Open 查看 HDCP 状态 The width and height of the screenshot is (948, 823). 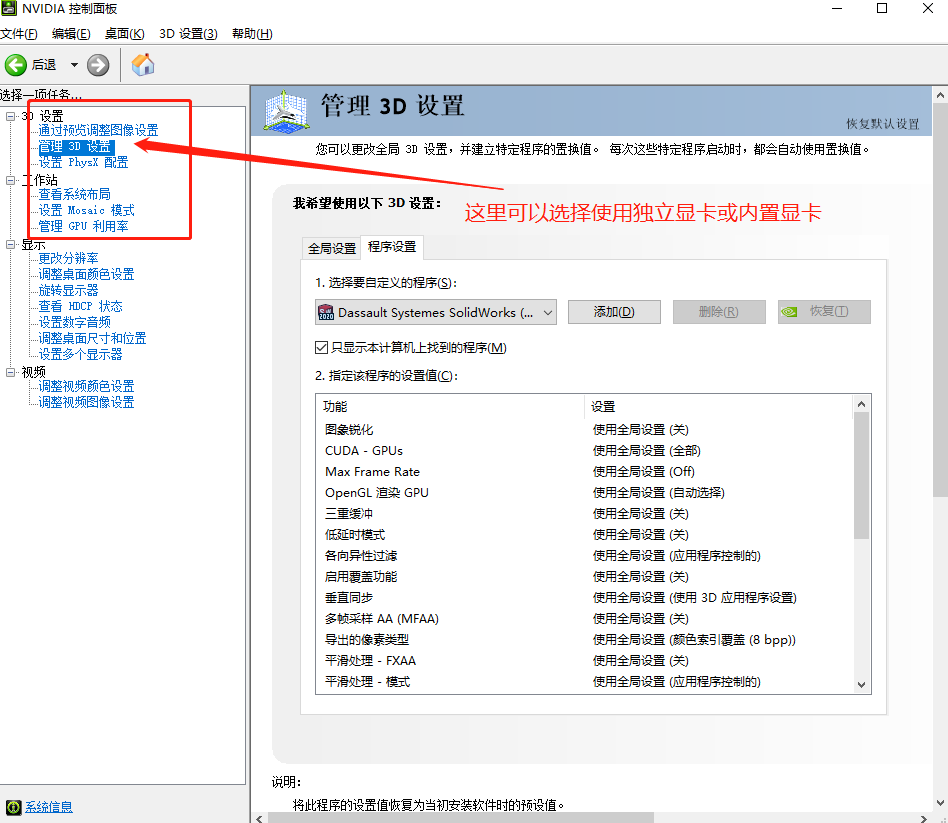coord(80,306)
